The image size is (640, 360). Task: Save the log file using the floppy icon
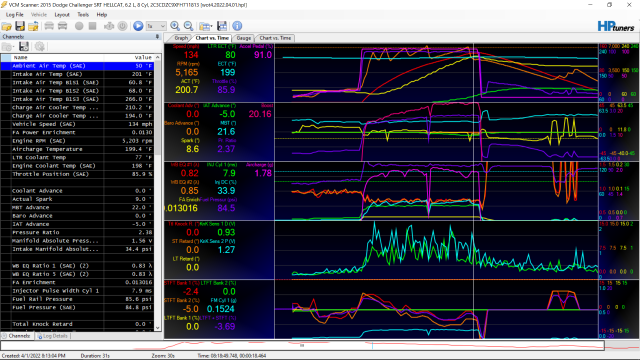coord(20,26)
